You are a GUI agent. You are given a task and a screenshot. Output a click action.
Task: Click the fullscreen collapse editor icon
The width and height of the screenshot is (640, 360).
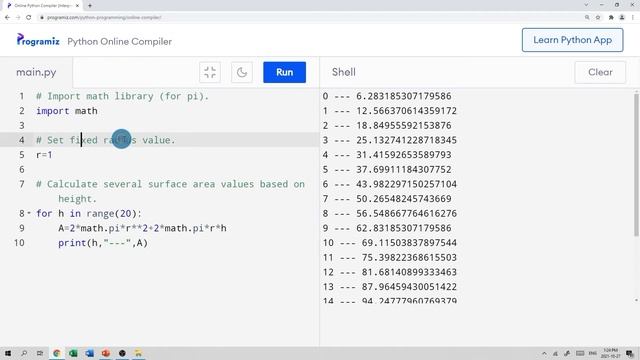coord(210,72)
